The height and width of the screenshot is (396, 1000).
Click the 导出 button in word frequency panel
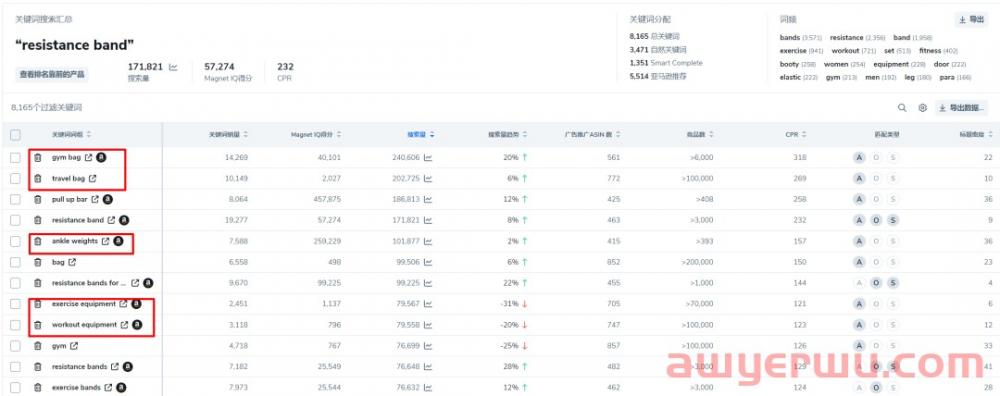(971, 20)
